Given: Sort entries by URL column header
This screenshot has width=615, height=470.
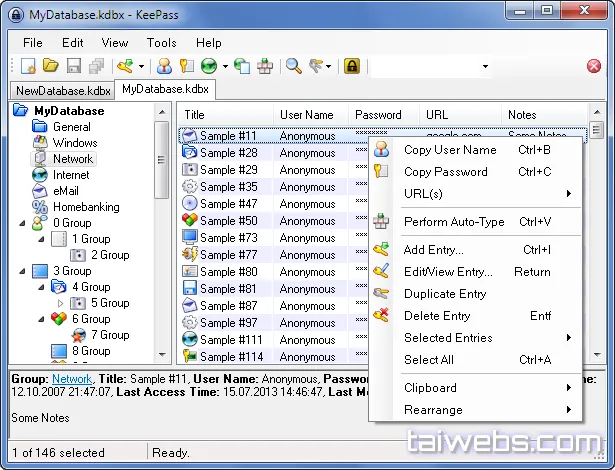Looking at the screenshot, I should 461,115.
